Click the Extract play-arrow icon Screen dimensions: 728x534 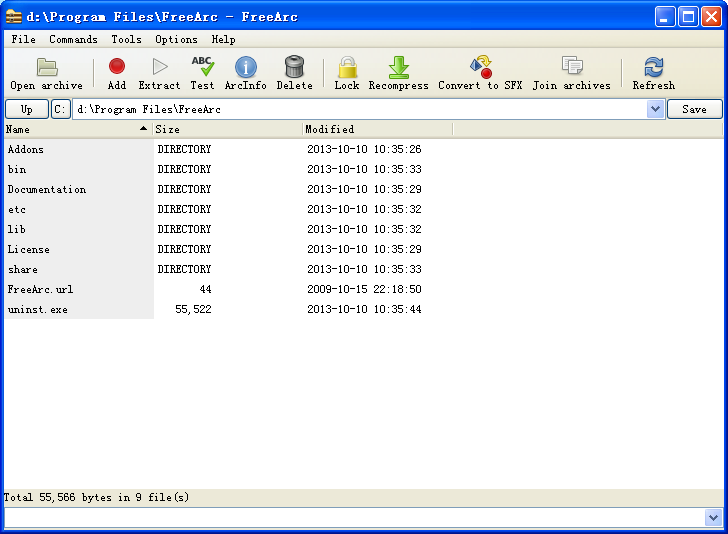(x=160, y=66)
